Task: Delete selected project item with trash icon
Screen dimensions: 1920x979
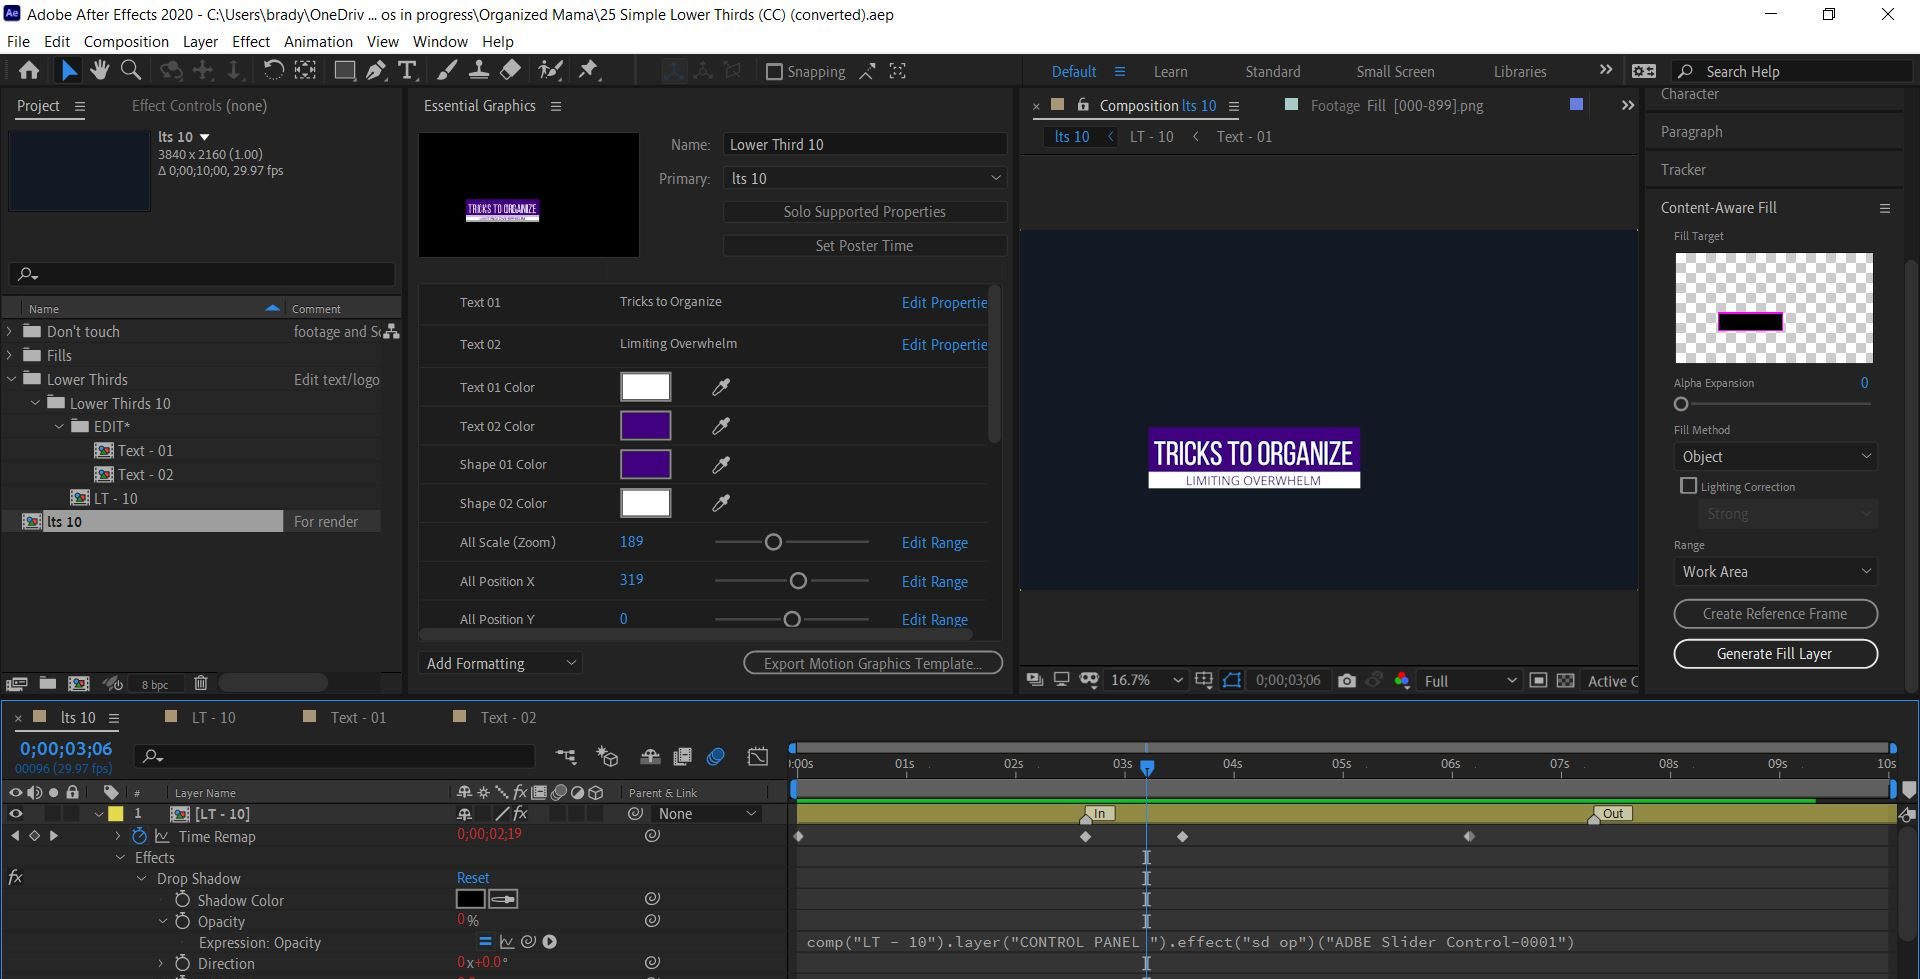Action: (201, 683)
